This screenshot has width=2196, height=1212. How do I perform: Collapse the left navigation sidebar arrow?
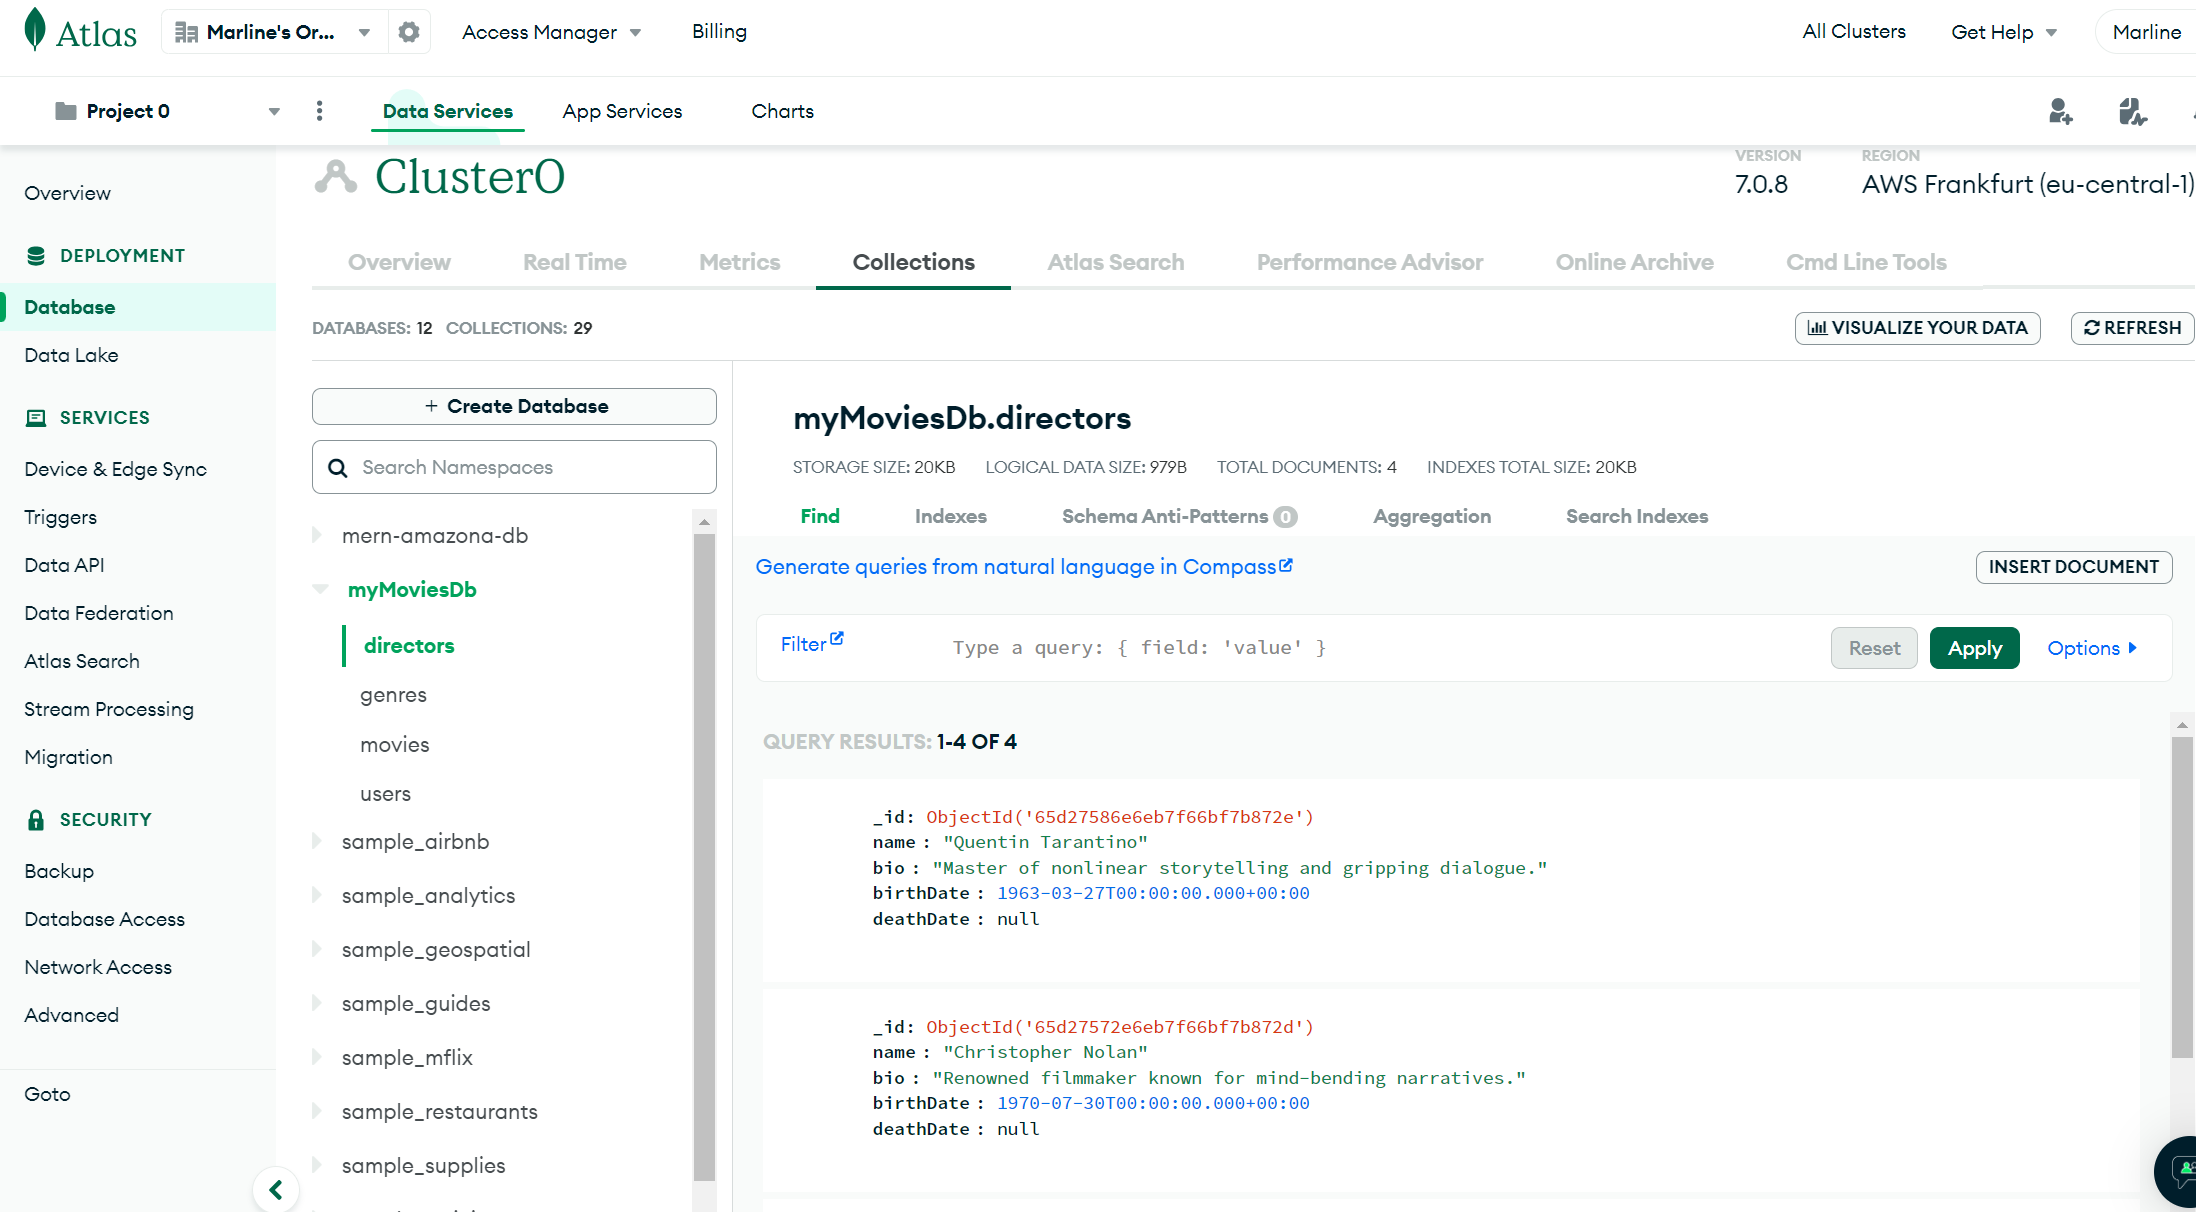pos(276,1189)
